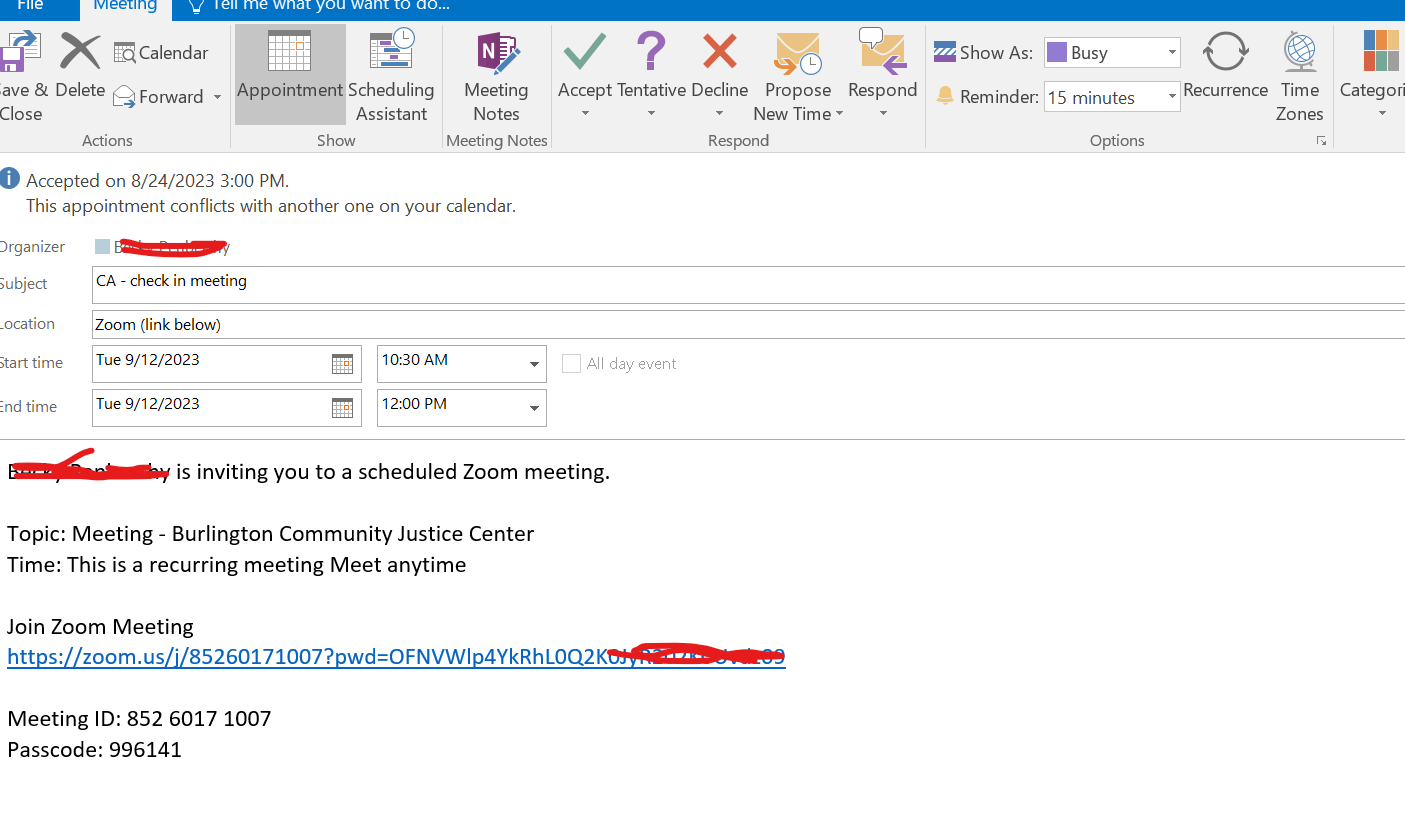Click the info icon beside Accepted notice

point(10,179)
